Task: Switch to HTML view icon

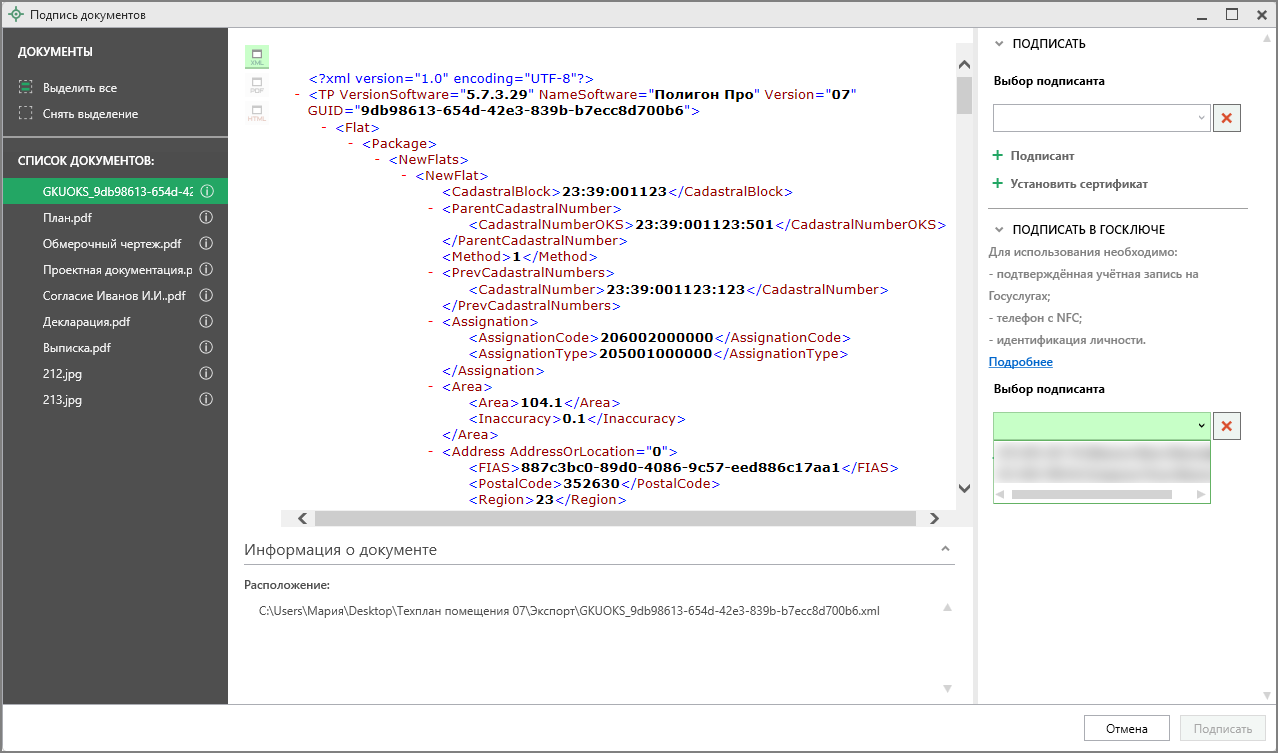Action: point(257,113)
